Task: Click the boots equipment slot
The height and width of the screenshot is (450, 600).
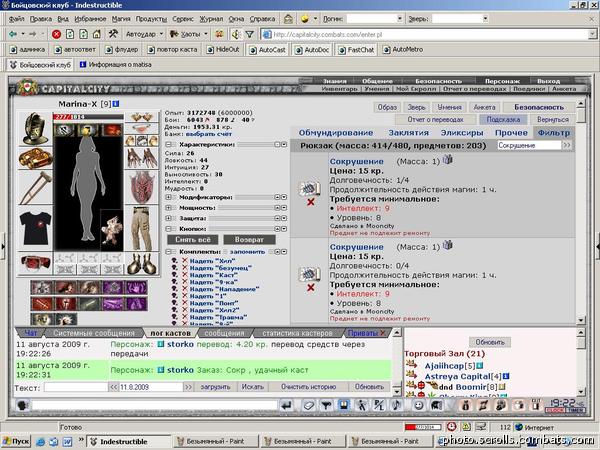Action: [142, 264]
